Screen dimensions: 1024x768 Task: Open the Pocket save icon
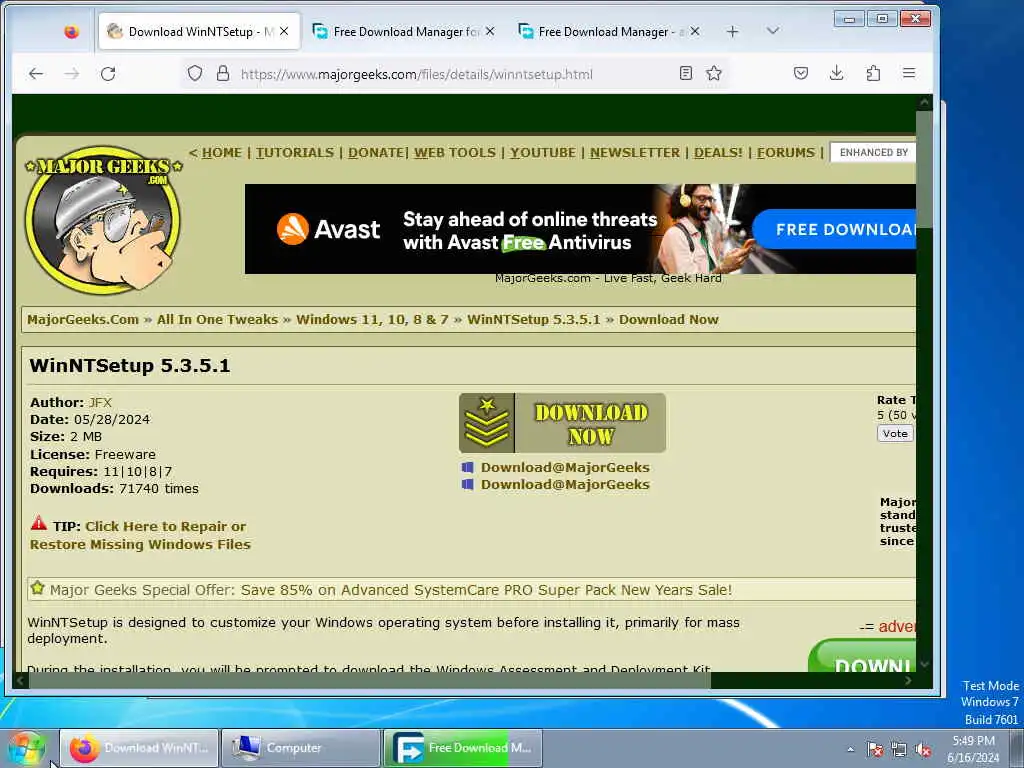pos(801,73)
